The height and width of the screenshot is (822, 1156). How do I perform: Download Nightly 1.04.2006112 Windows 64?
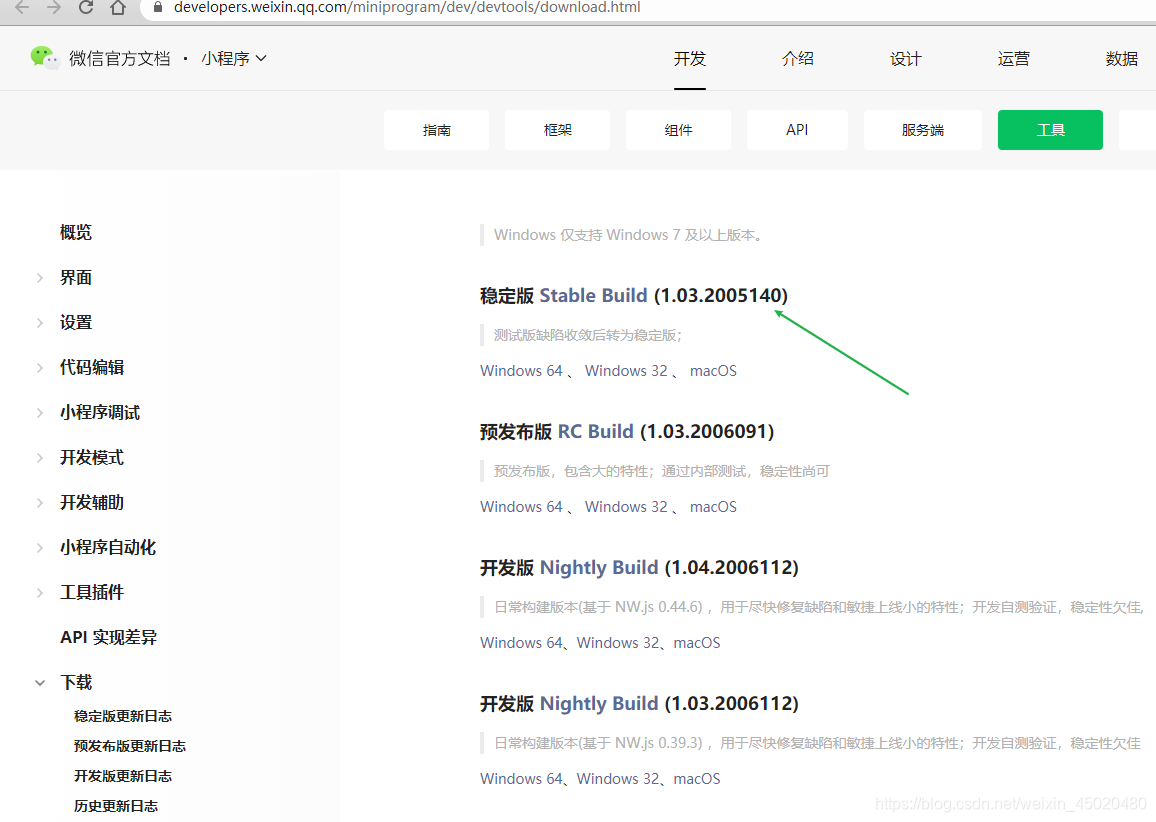(x=521, y=643)
